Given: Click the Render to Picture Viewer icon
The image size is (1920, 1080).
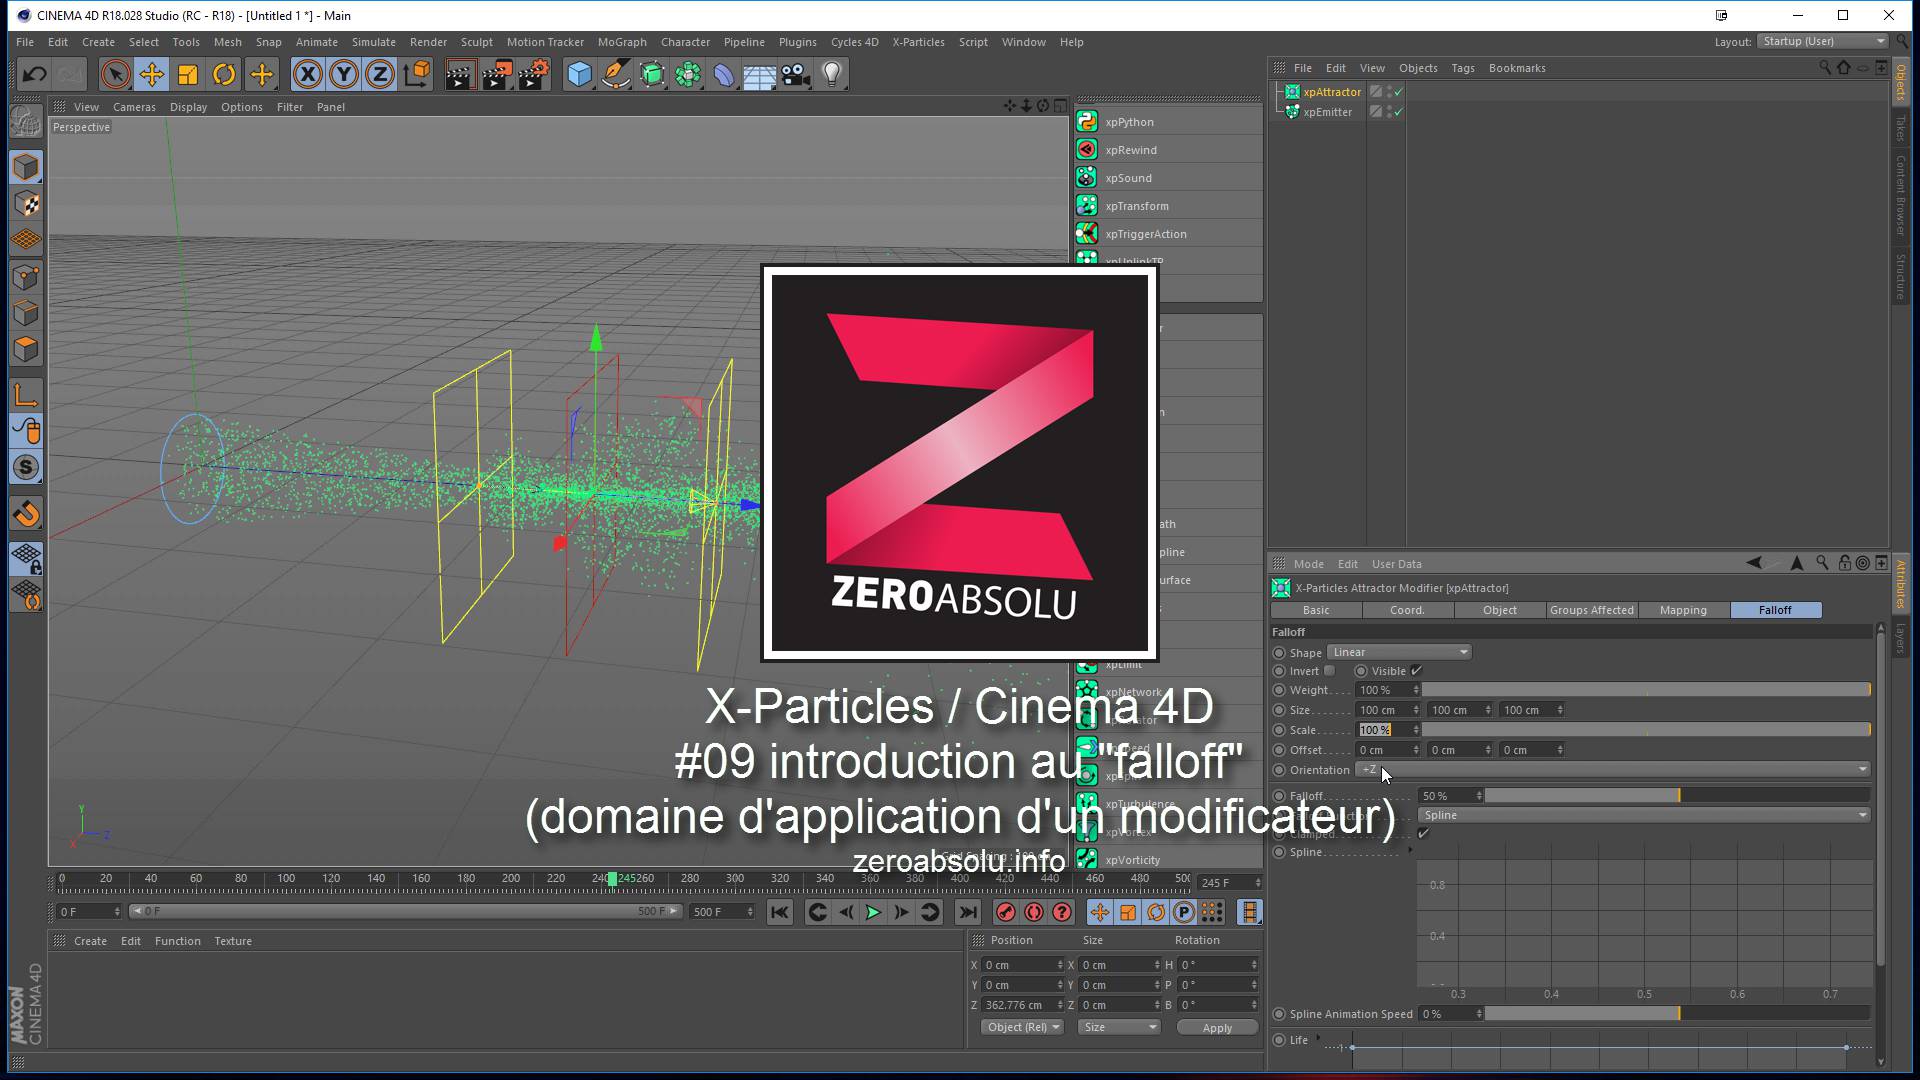Looking at the screenshot, I should pos(497,74).
